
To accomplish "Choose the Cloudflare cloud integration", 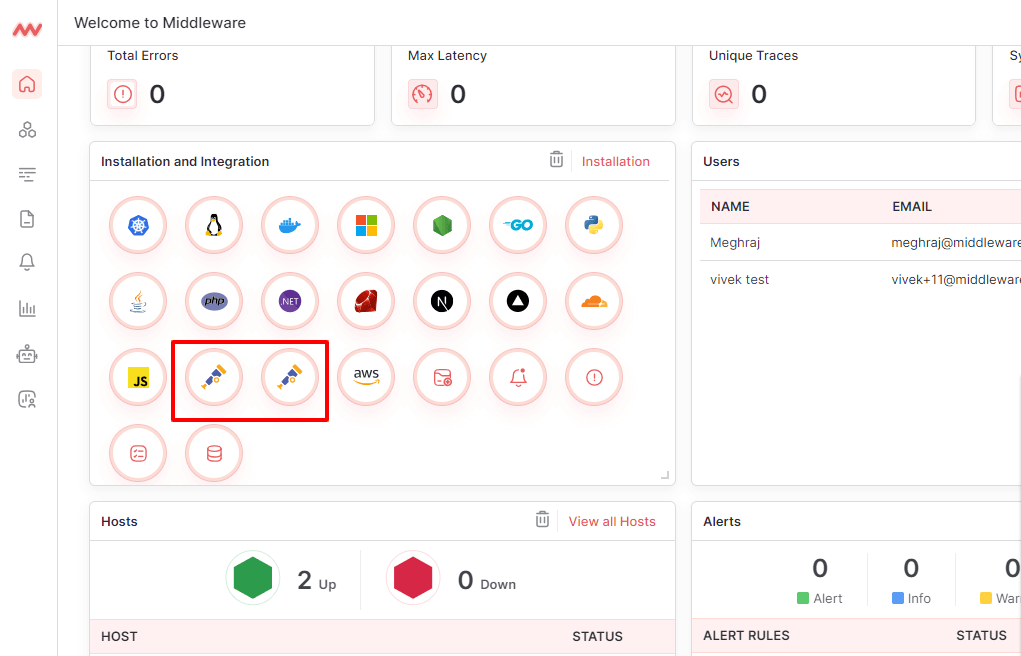I will 594,302.
